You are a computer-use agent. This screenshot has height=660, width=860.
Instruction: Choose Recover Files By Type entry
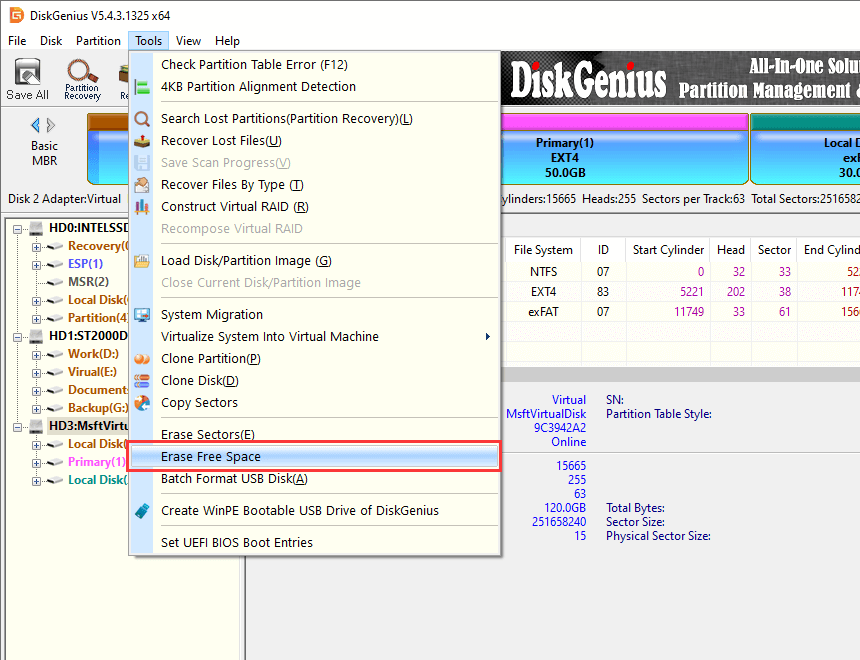coord(231,185)
